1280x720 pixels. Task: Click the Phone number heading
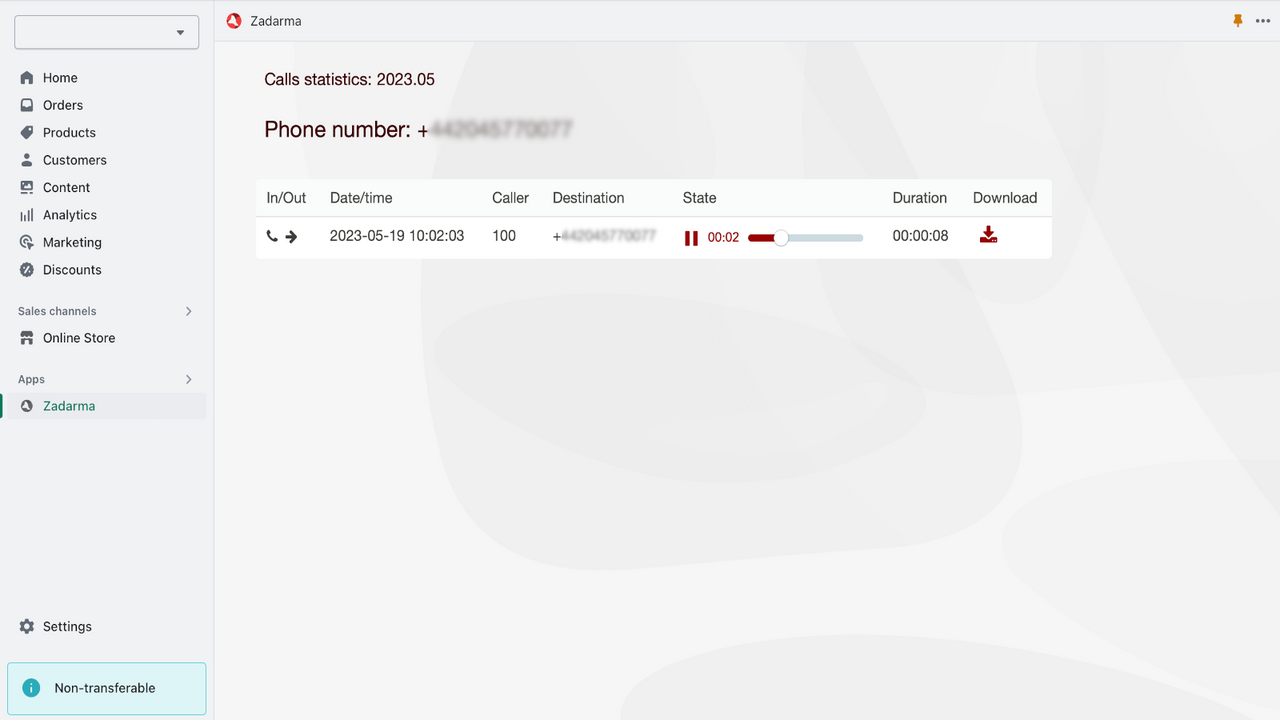418,130
